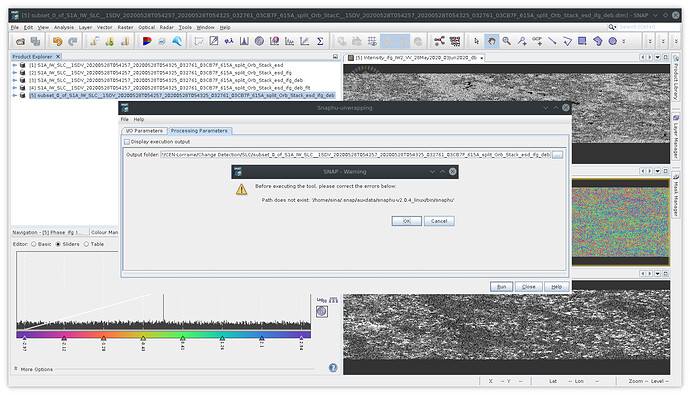This screenshot has width=690, height=395.
Task: Open Help menu in Snaphu-unwrapping dialog
Action: 139,120
